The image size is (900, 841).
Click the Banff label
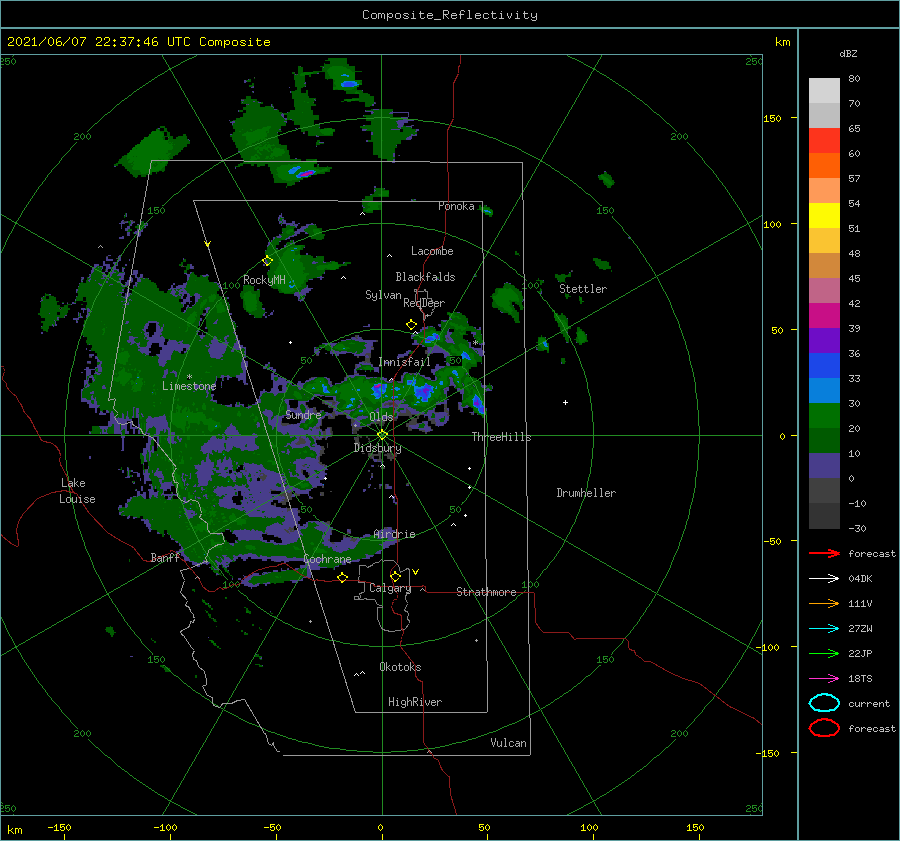165,557
